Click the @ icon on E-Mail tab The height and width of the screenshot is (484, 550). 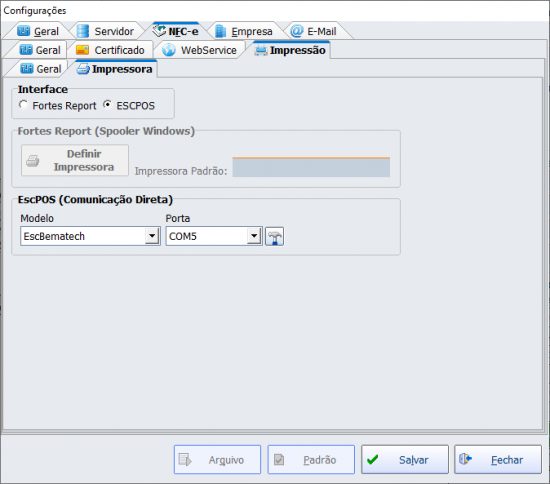coord(297,31)
